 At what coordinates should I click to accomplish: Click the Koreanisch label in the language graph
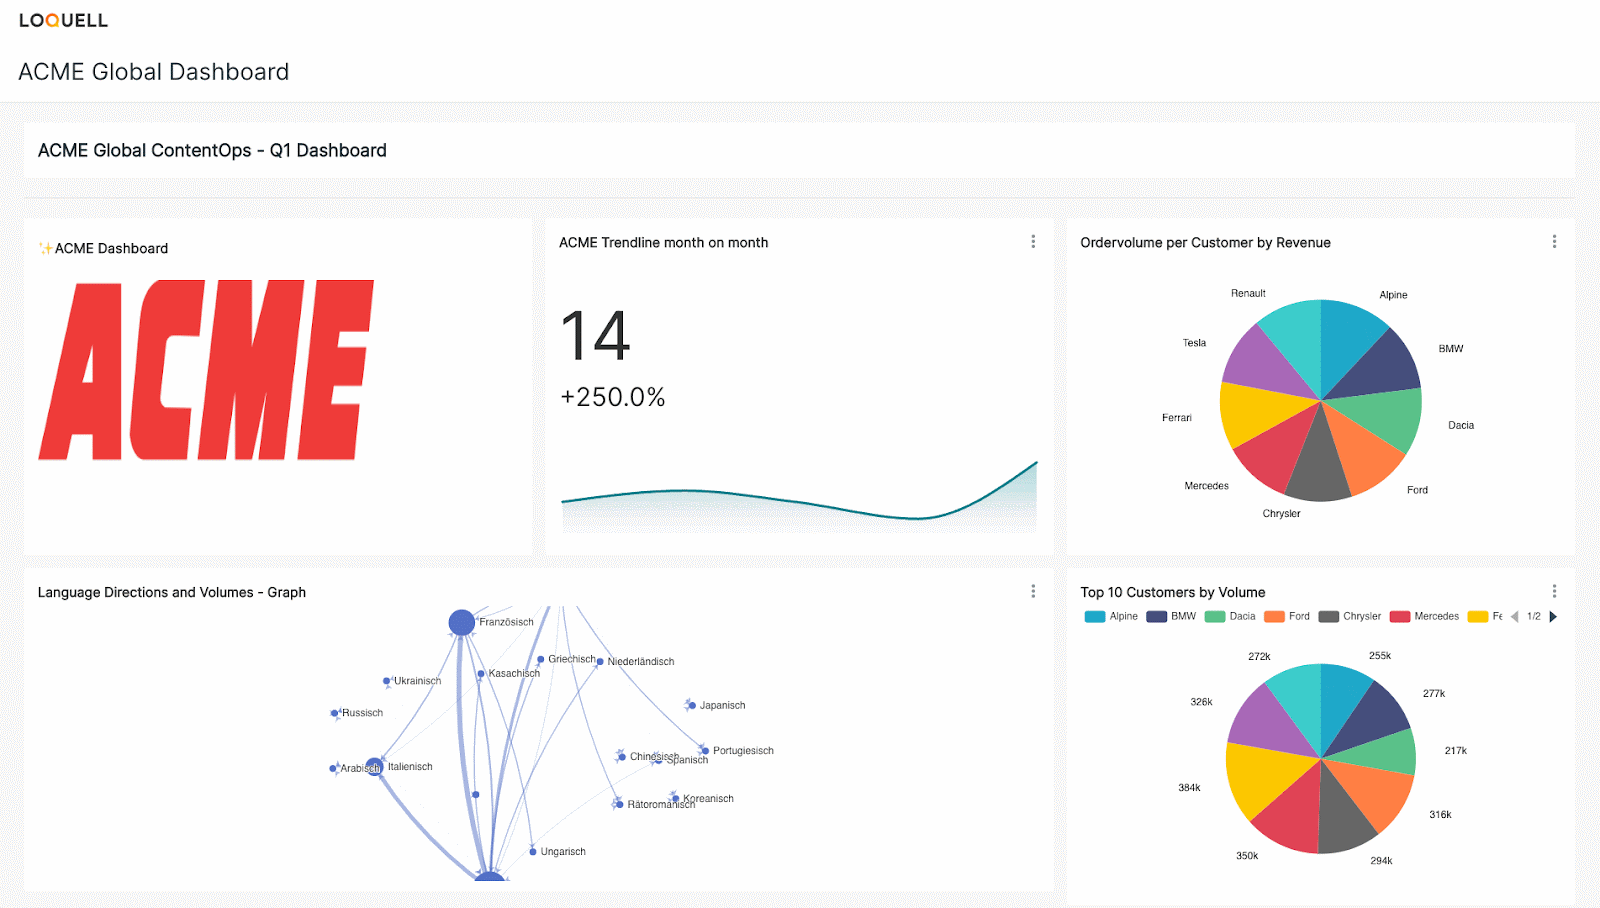point(708,799)
